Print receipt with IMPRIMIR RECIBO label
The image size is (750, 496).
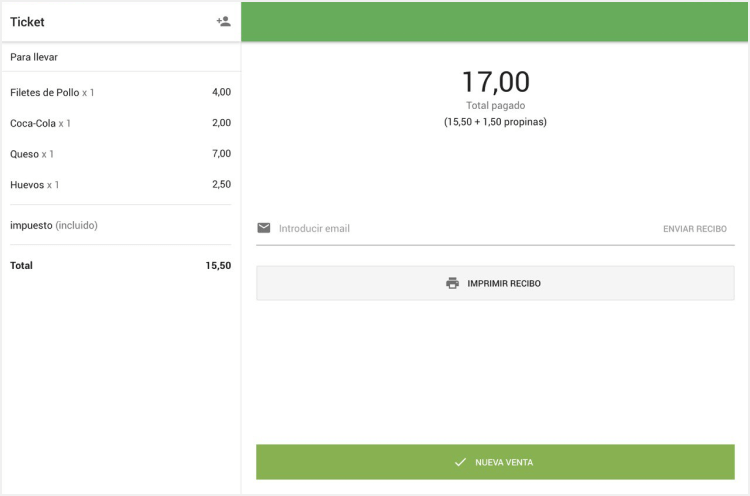(x=504, y=283)
